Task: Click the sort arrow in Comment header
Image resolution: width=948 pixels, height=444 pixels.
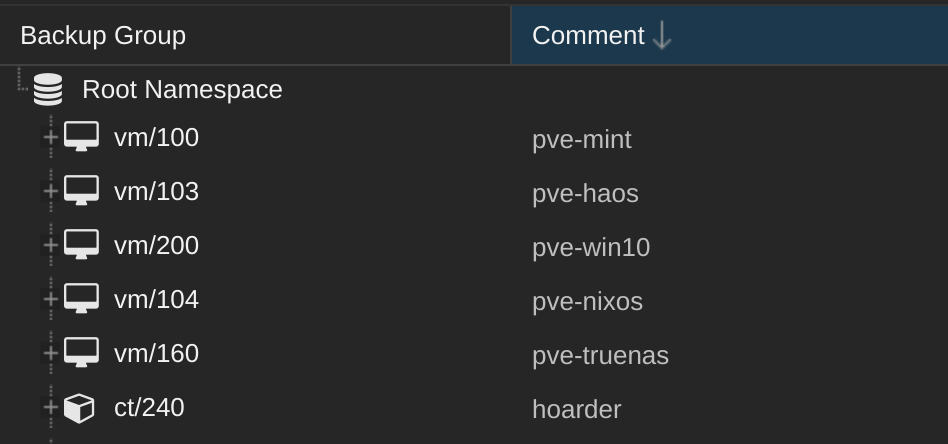Action: 662,36
